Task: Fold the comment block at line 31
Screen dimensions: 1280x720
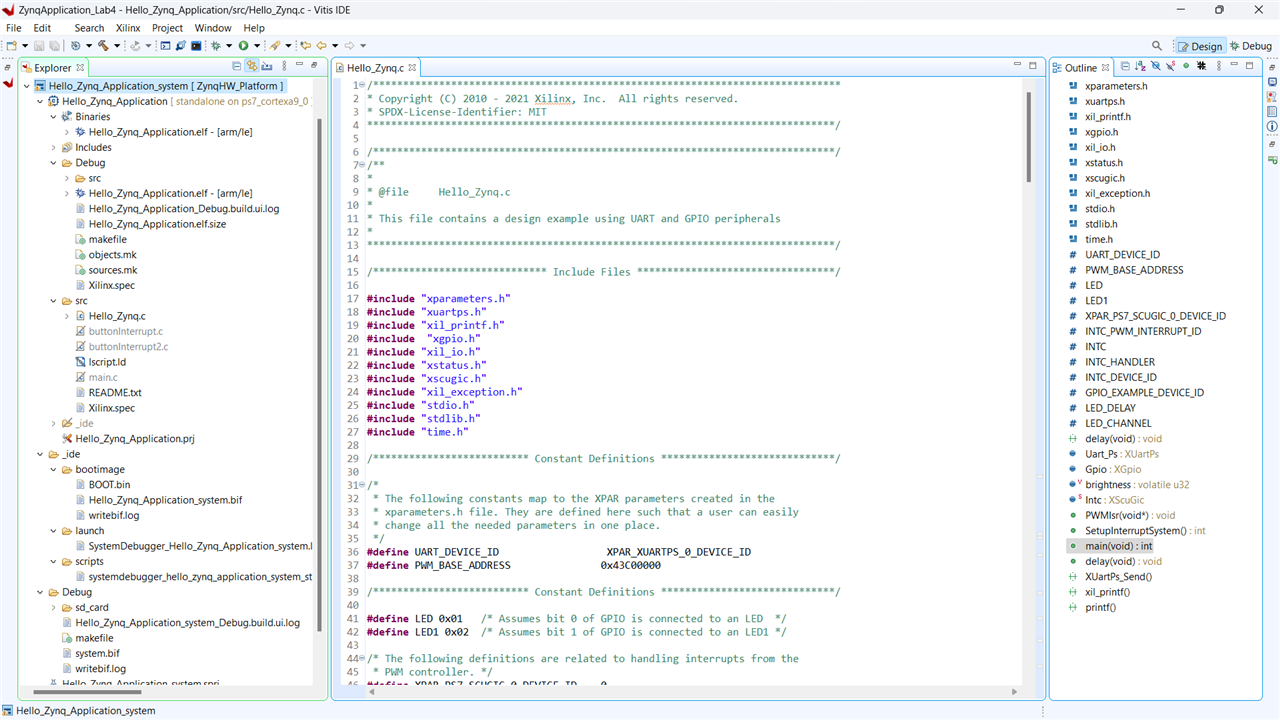Action: click(x=361, y=485)
